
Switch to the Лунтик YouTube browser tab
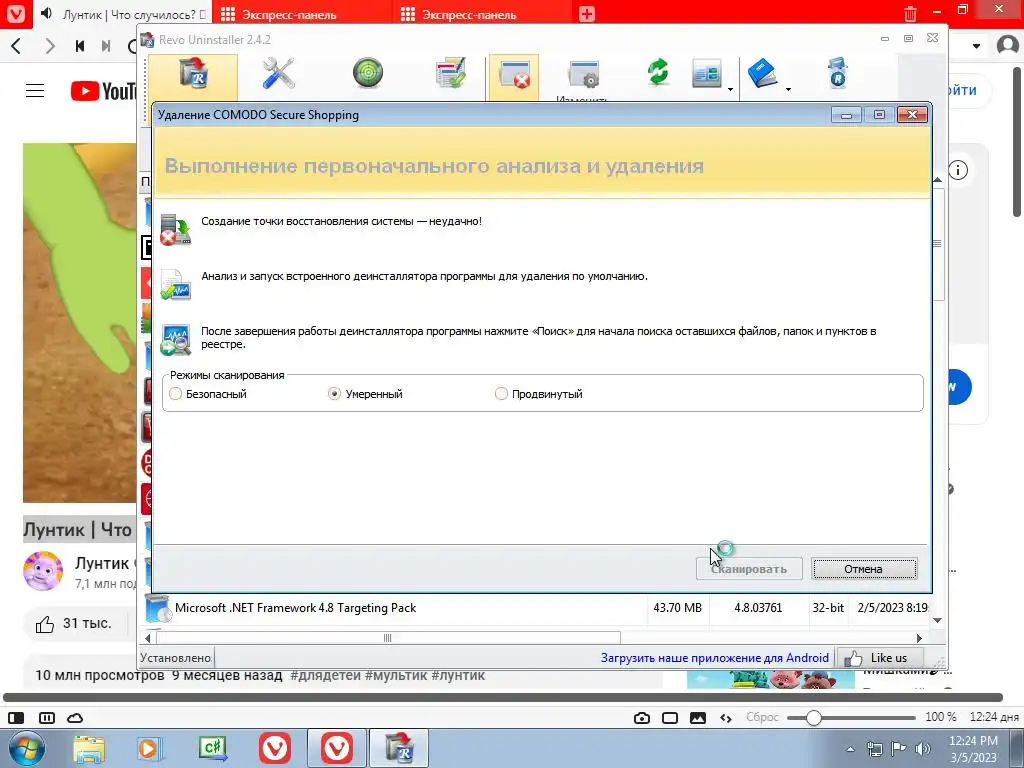(x=123, y=14)
